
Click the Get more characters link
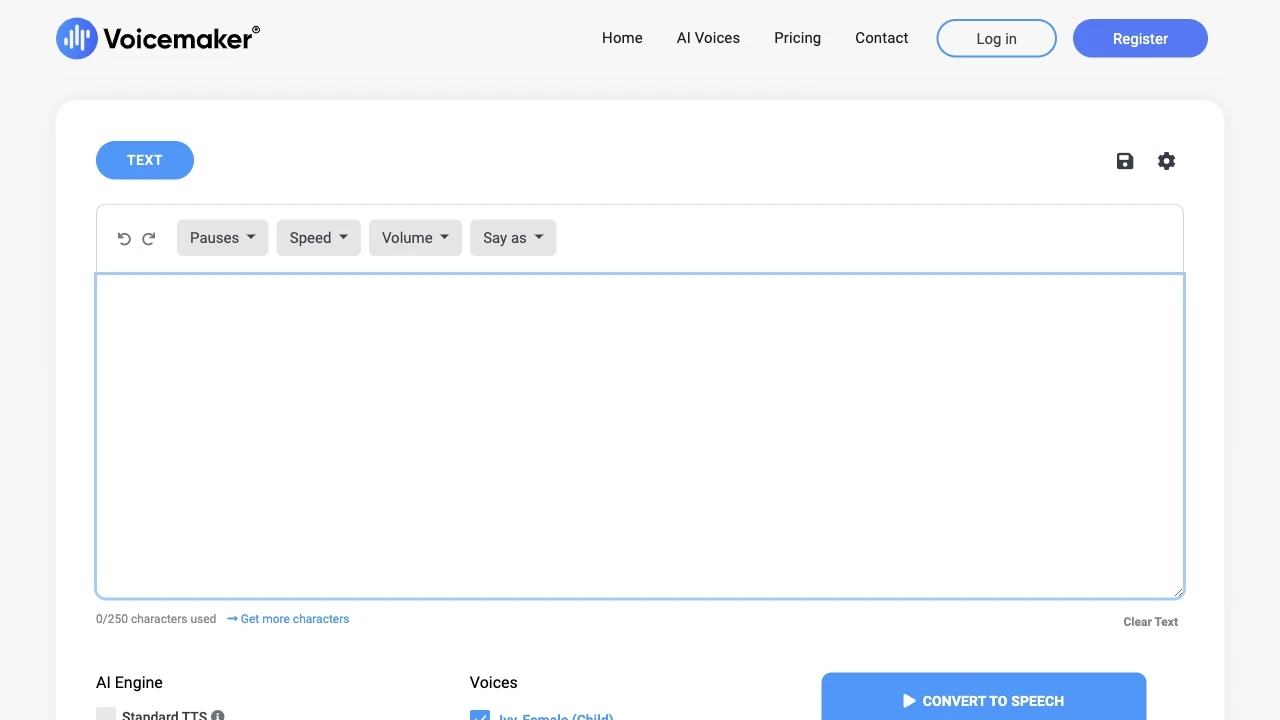point(294,619)
